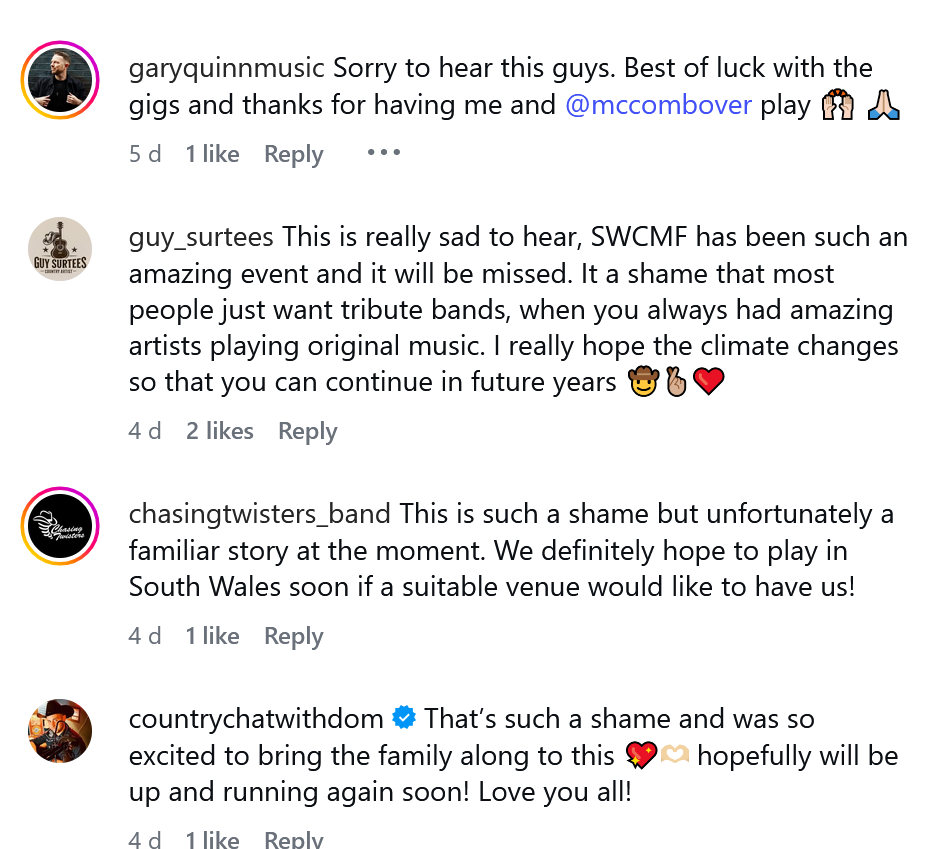Screen dimensions: 939x849
Task: View the 1 like on chasingtwisters_band's comment
Action: (x=212, y=636)
